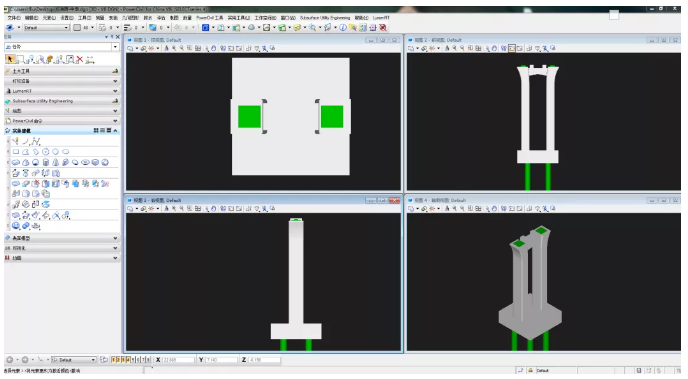The image size is (688, 379).
Task: Maximize the View 1 window
Action: [383, 40]
